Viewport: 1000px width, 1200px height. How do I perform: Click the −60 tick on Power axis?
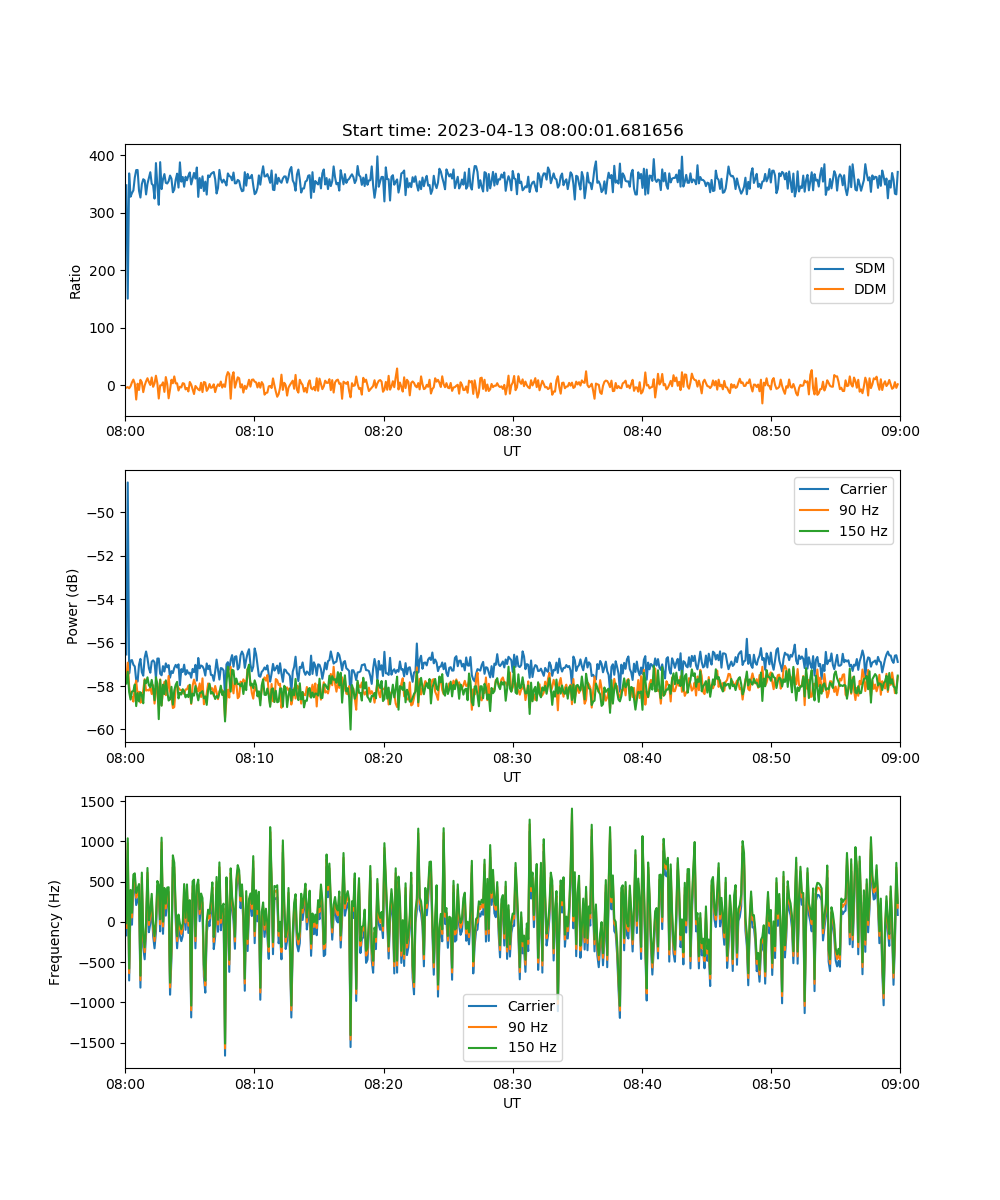click(103, 729)
